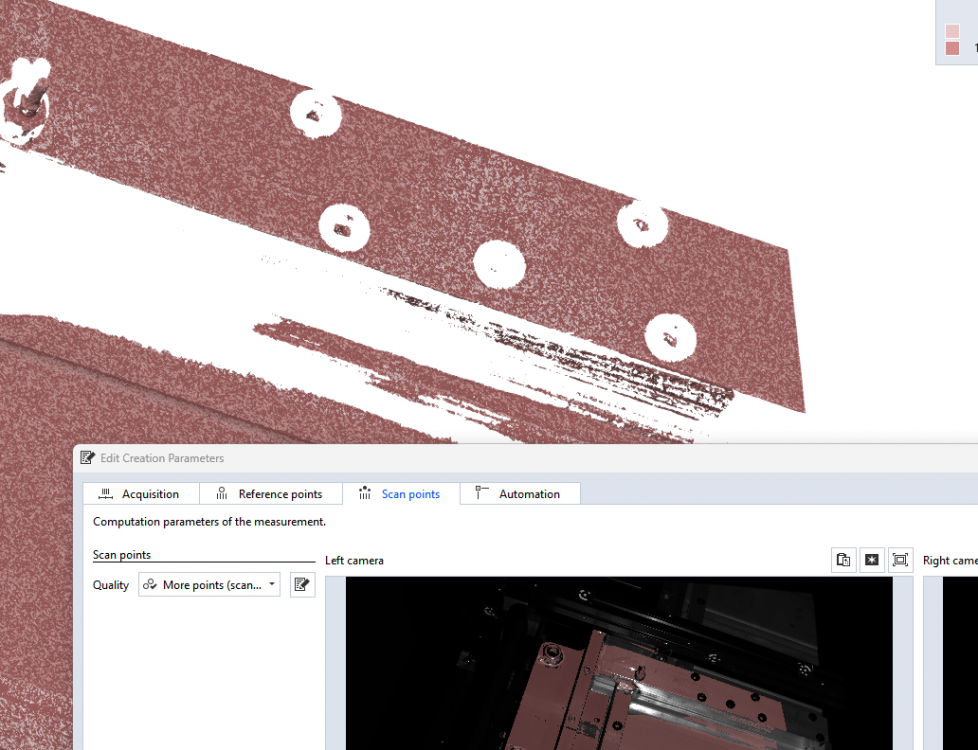Click the Scan points section heading
The height and width of the screenshot is (750, 978).
[122, 555]
